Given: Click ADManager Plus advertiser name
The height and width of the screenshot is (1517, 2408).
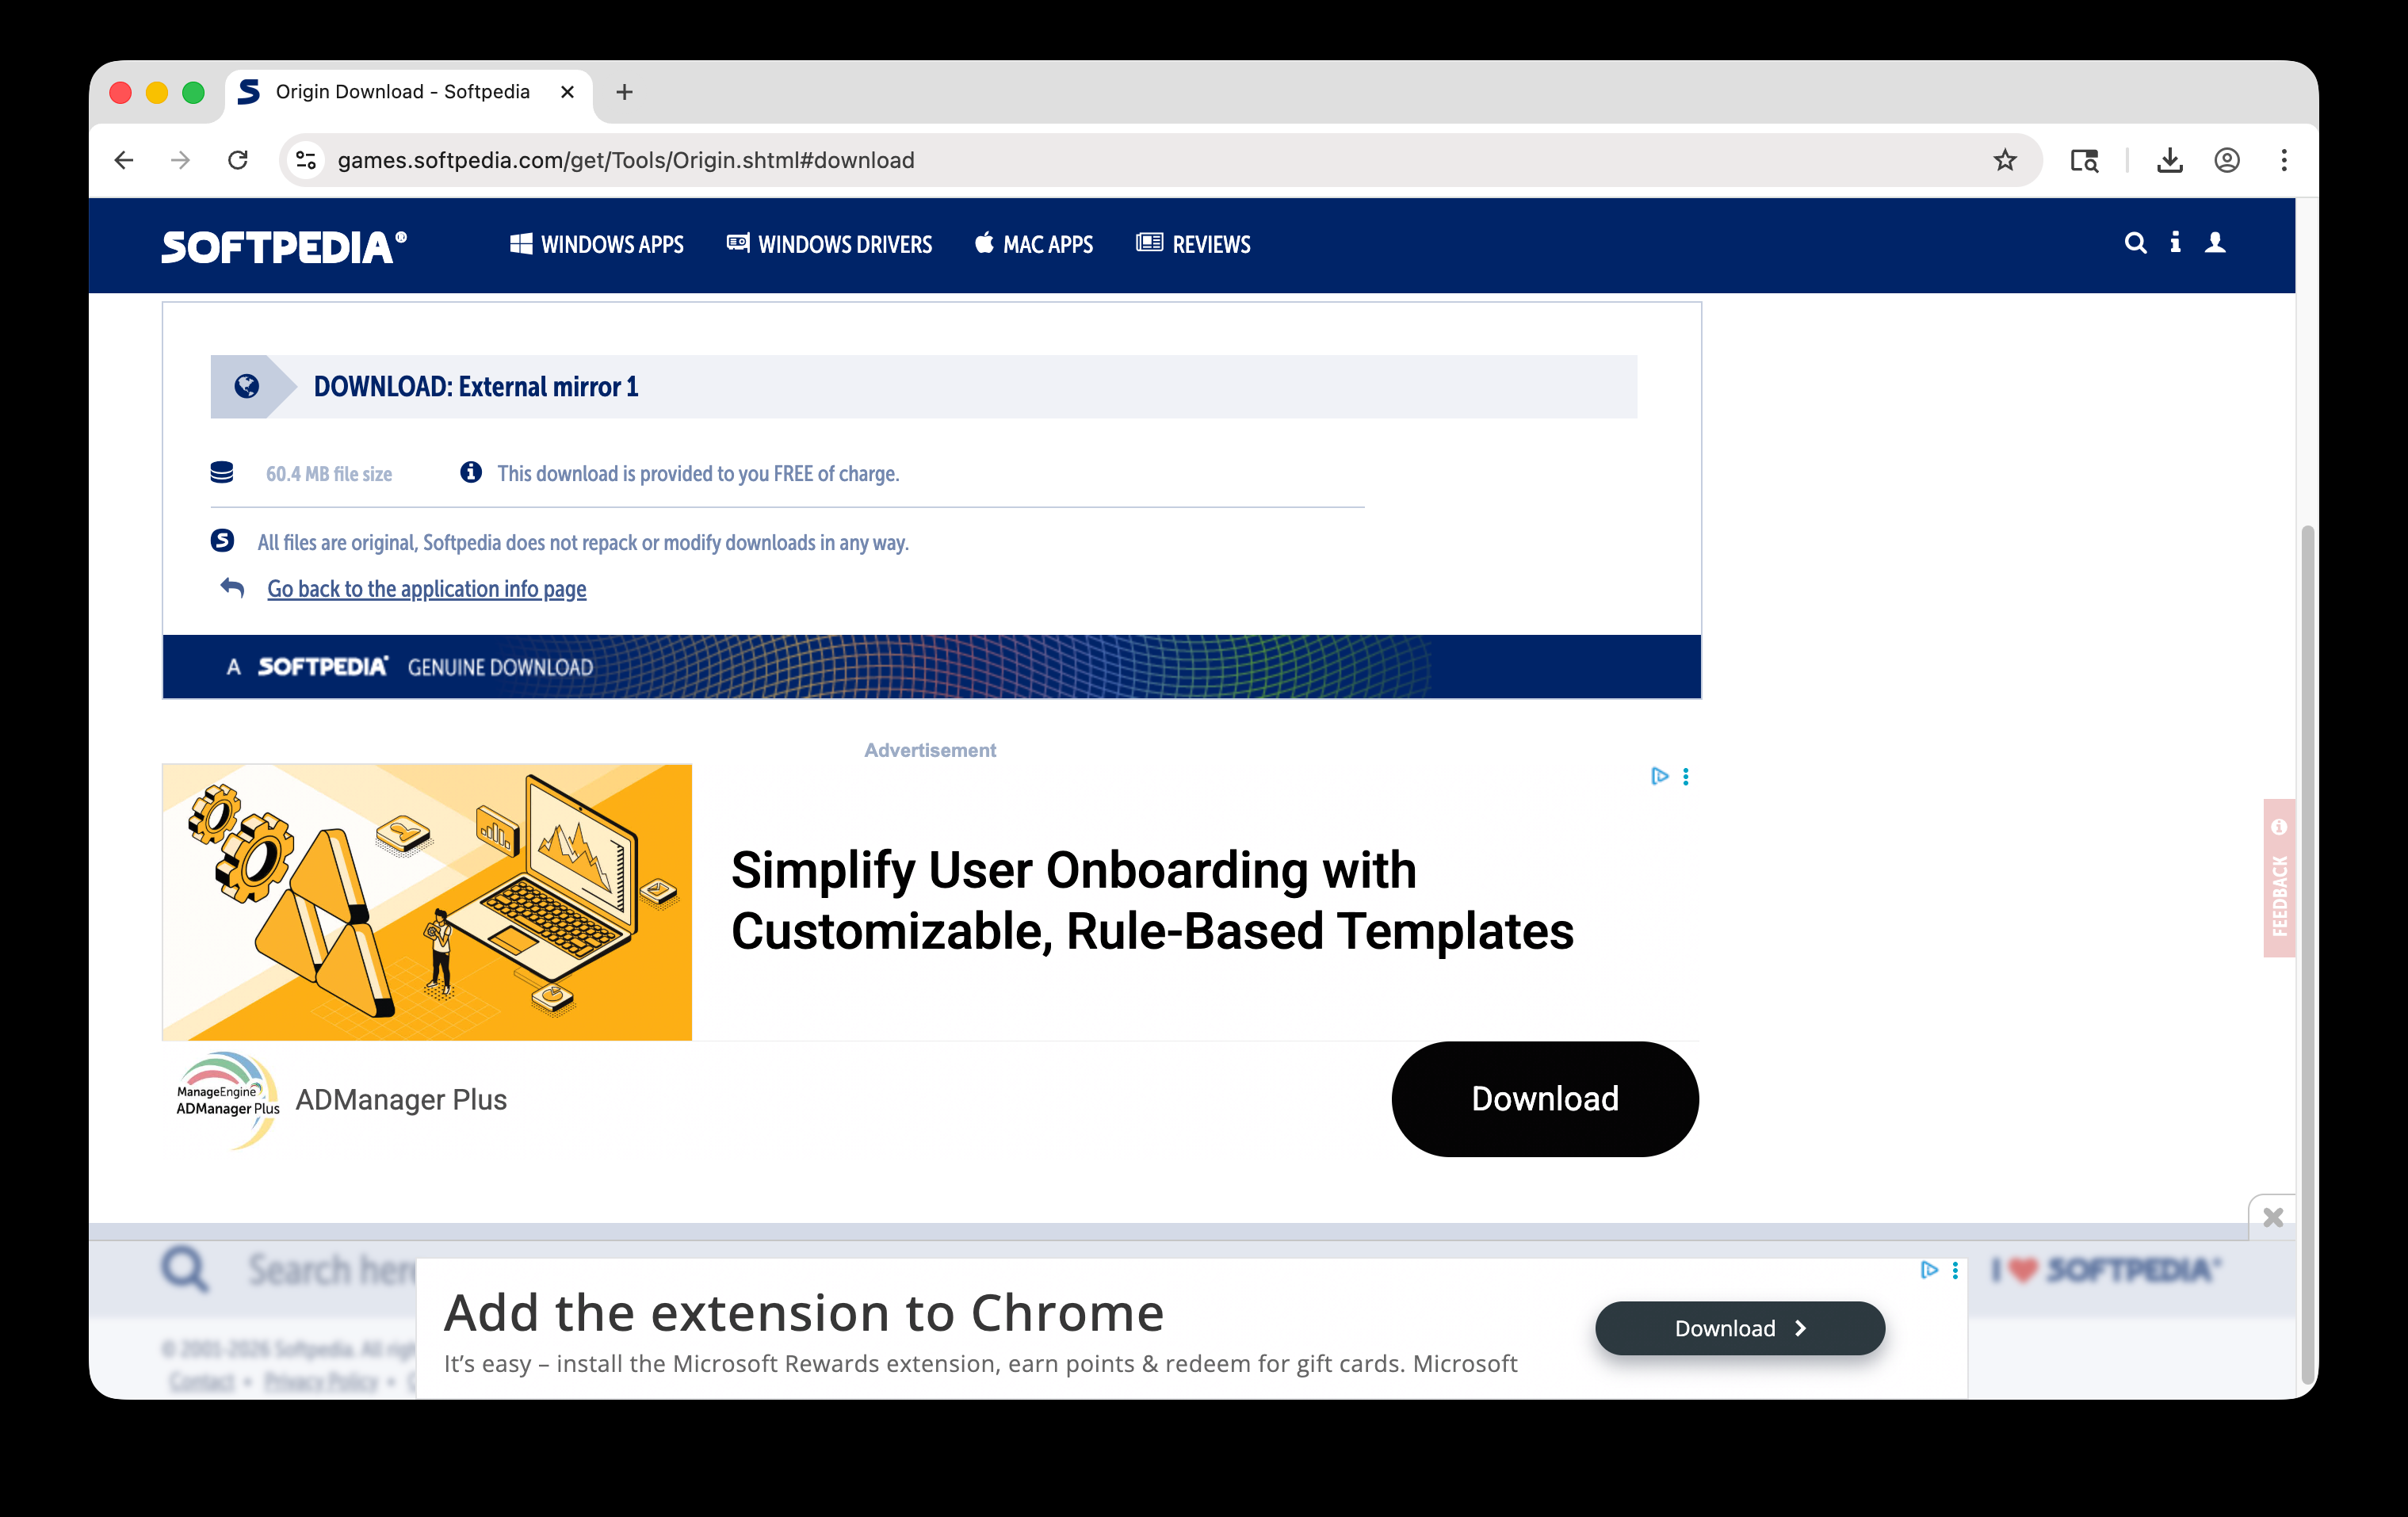Looking at the screenshot, I should tap(401, 1100).
